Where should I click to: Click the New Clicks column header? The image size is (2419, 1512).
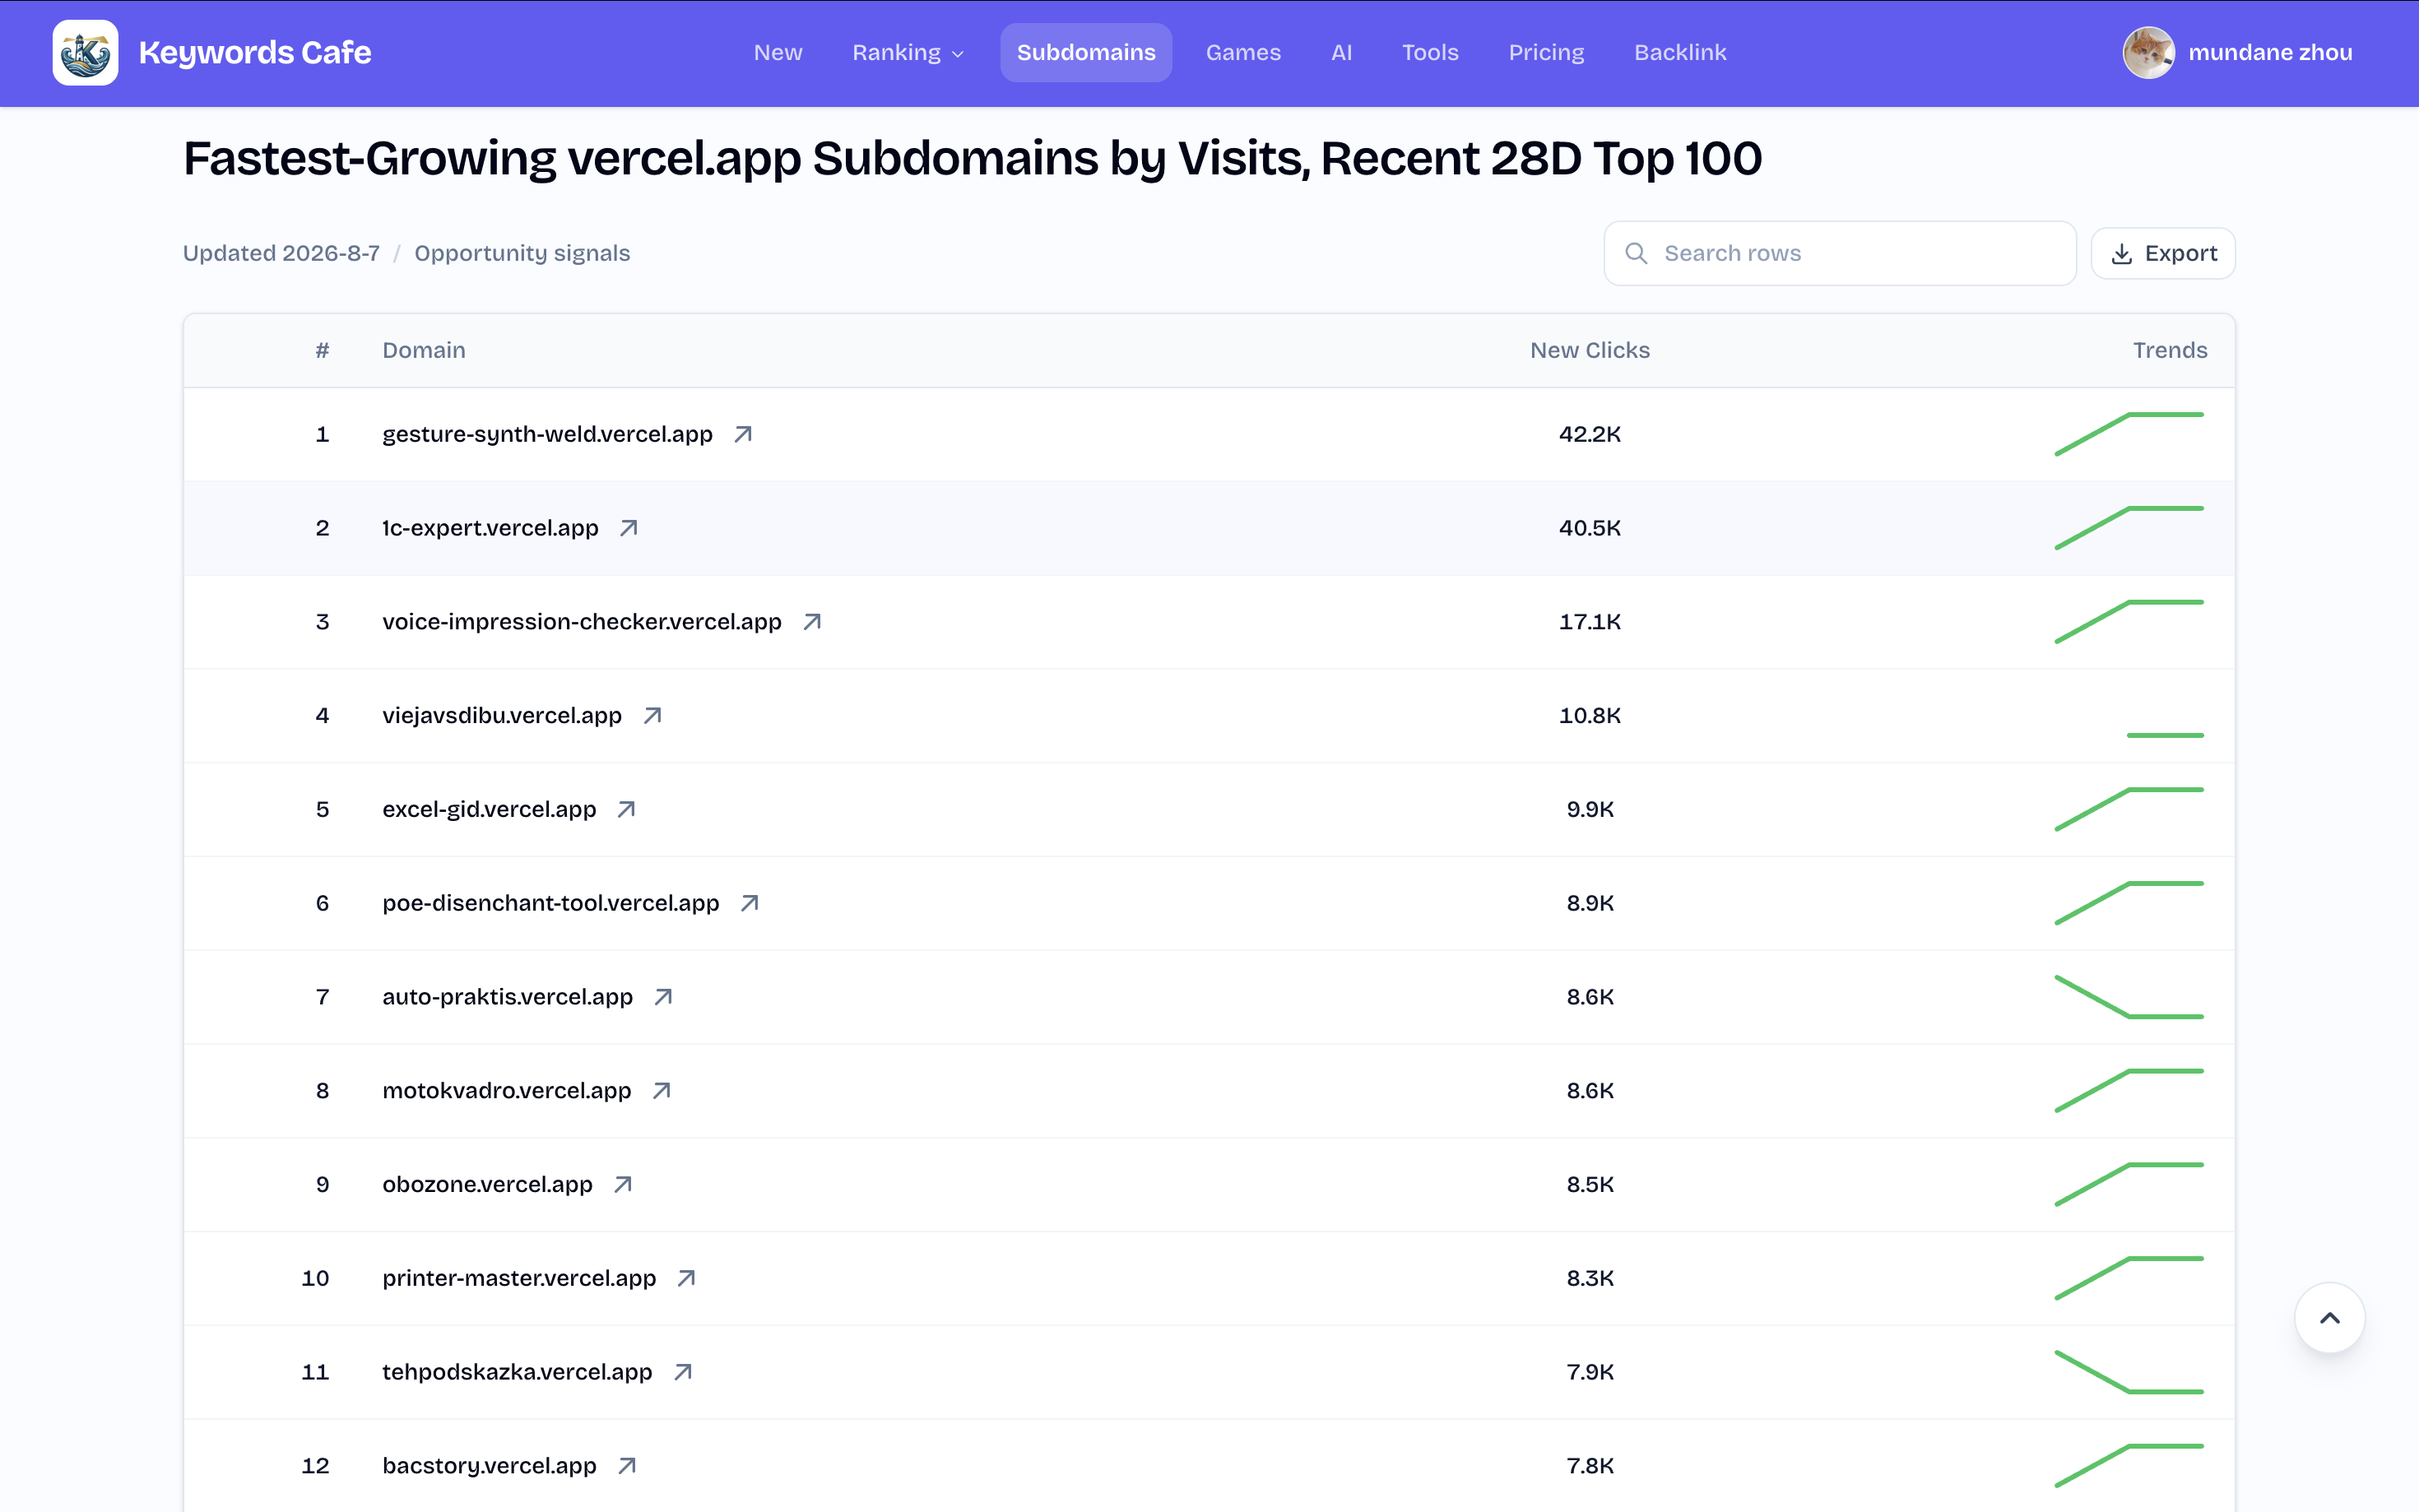[x=1590, y=351]
